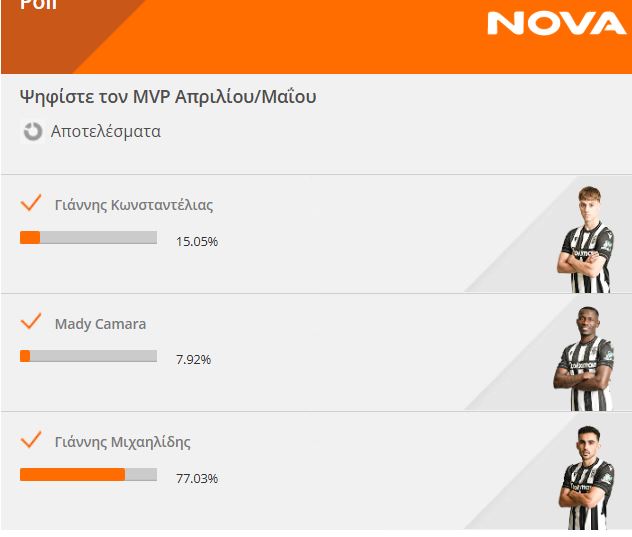Select the Mady Camara name label
Viewport: 632px width, 537px height.
coord(100,324)
